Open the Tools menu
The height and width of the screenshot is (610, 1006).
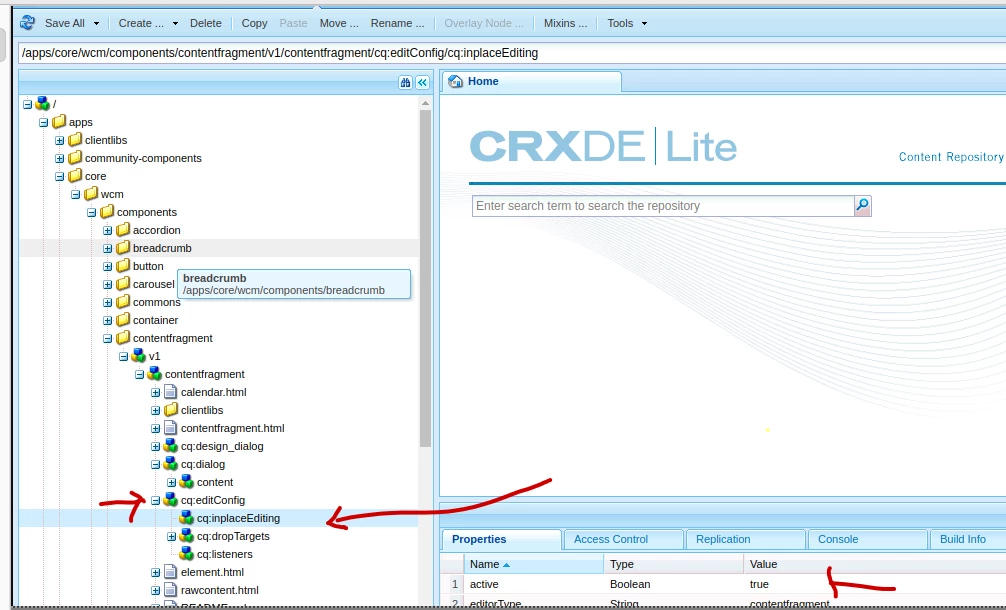[620, 23]
